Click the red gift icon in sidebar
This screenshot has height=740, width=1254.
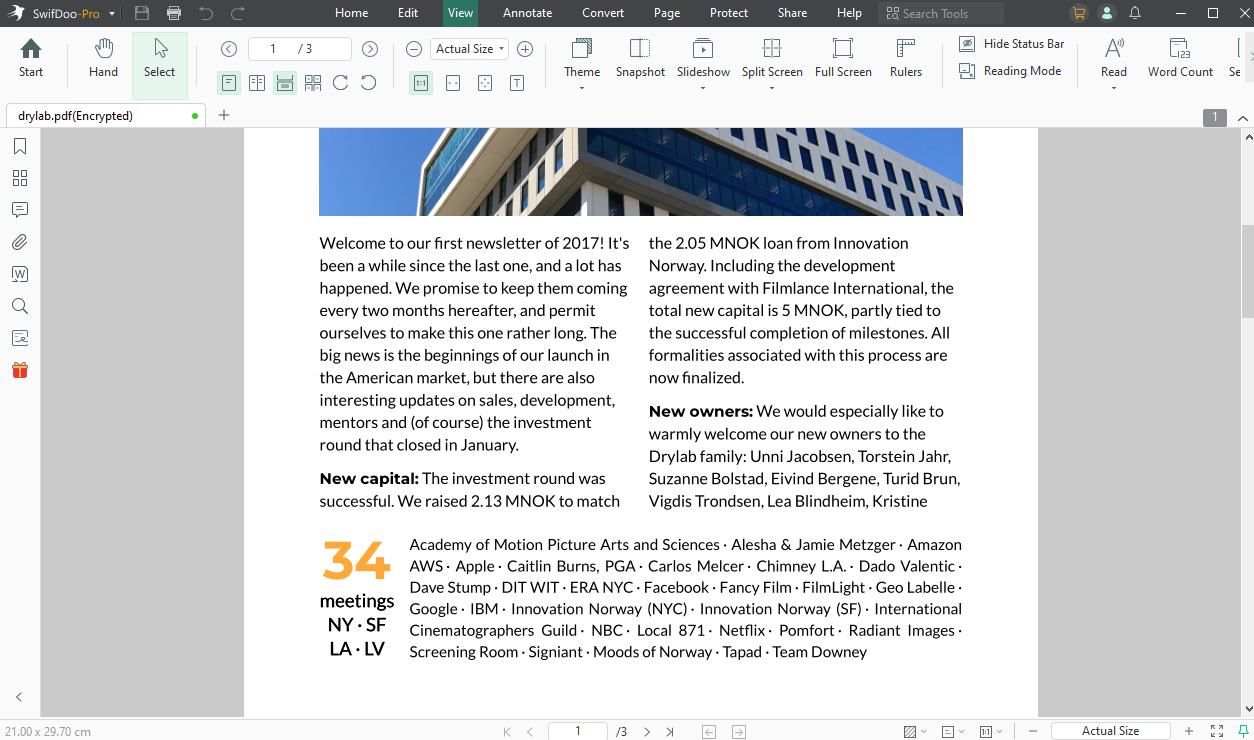point(20,370)
